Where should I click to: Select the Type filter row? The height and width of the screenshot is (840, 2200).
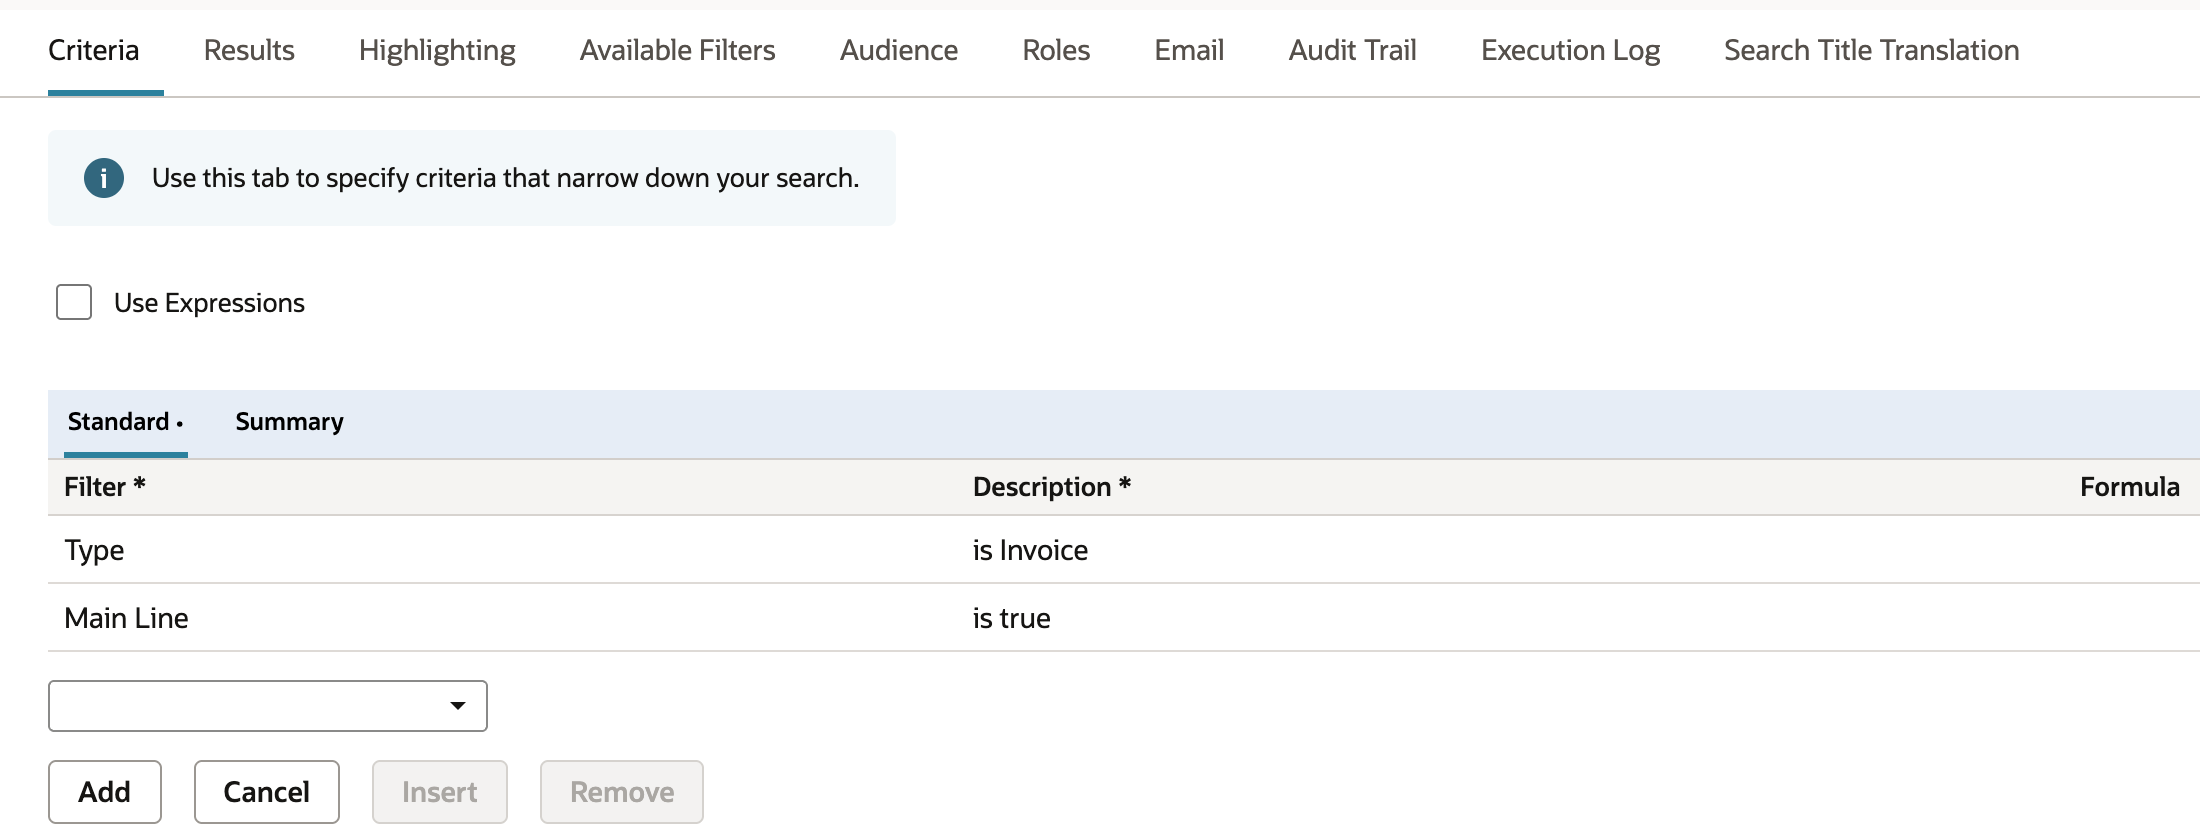tap(1124, 550)
